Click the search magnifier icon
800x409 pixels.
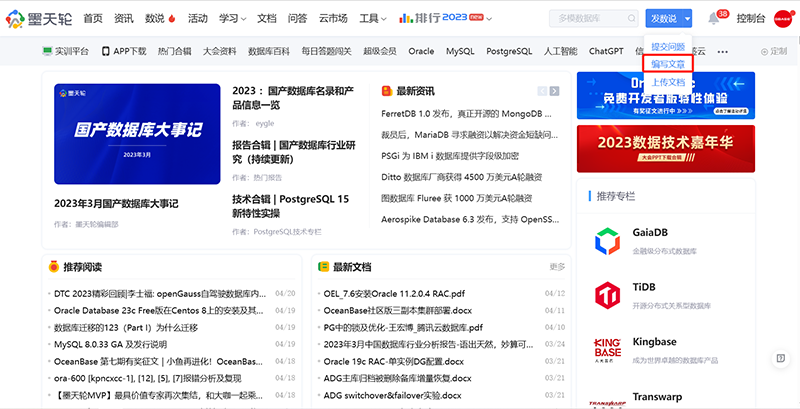pyautogui.click(x=632, y=19)
